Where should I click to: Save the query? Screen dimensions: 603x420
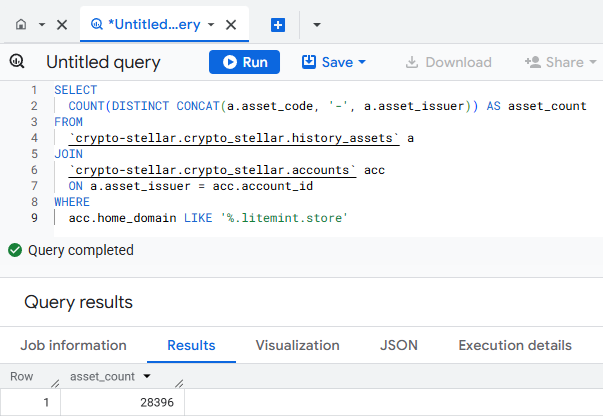pyautogui.click(x=327, y=62)
